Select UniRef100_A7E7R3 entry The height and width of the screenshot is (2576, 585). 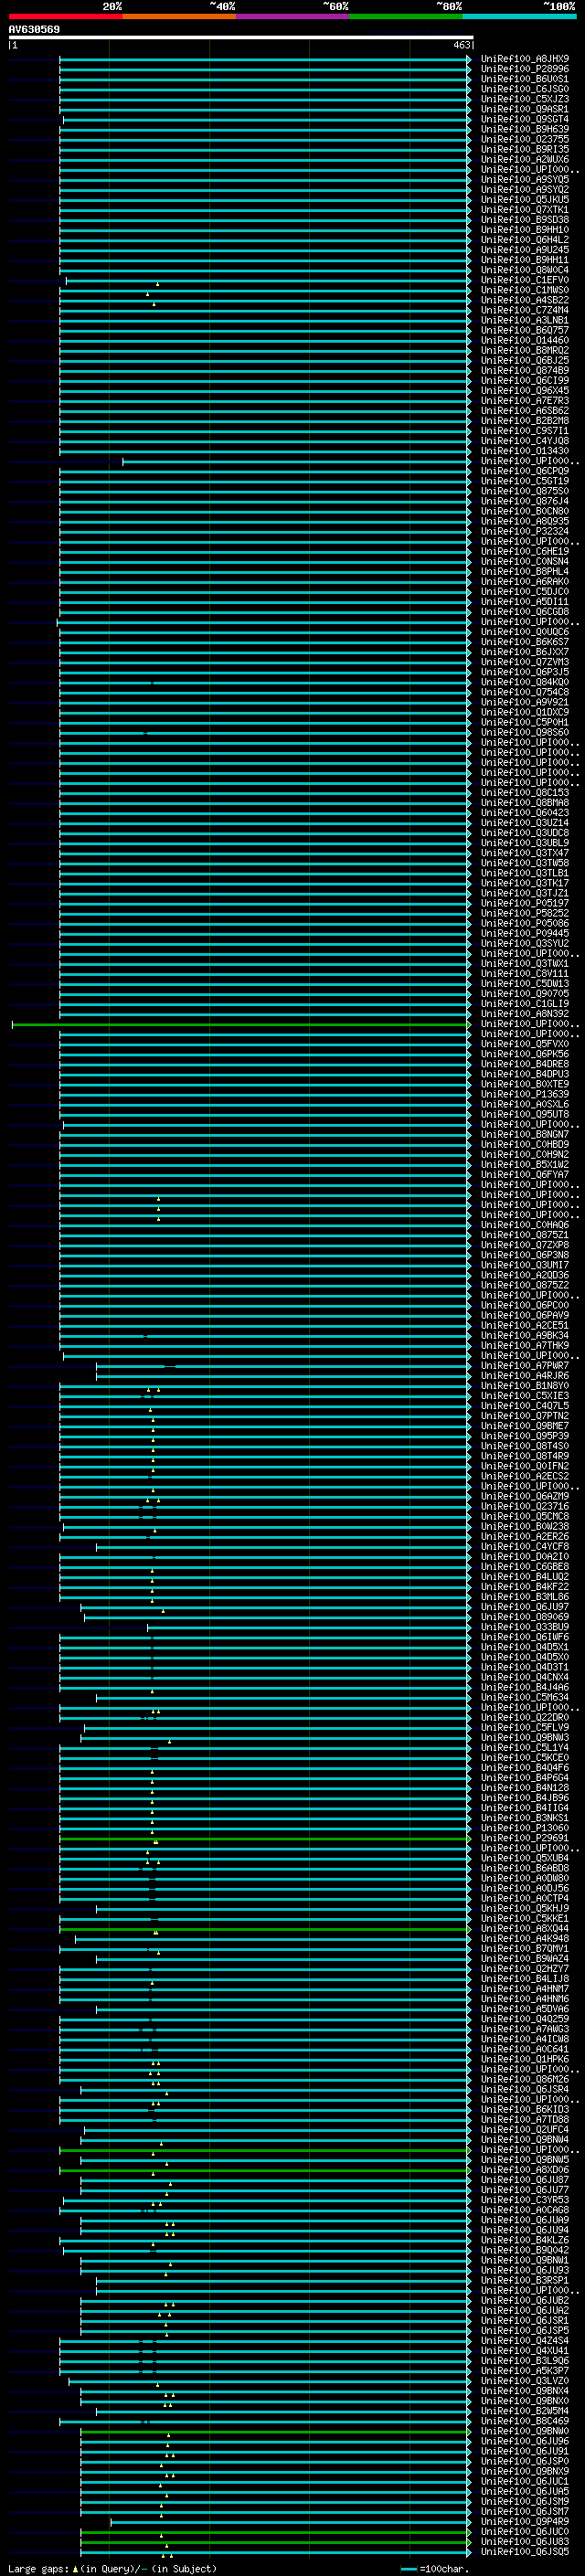(x=525, y=400)
